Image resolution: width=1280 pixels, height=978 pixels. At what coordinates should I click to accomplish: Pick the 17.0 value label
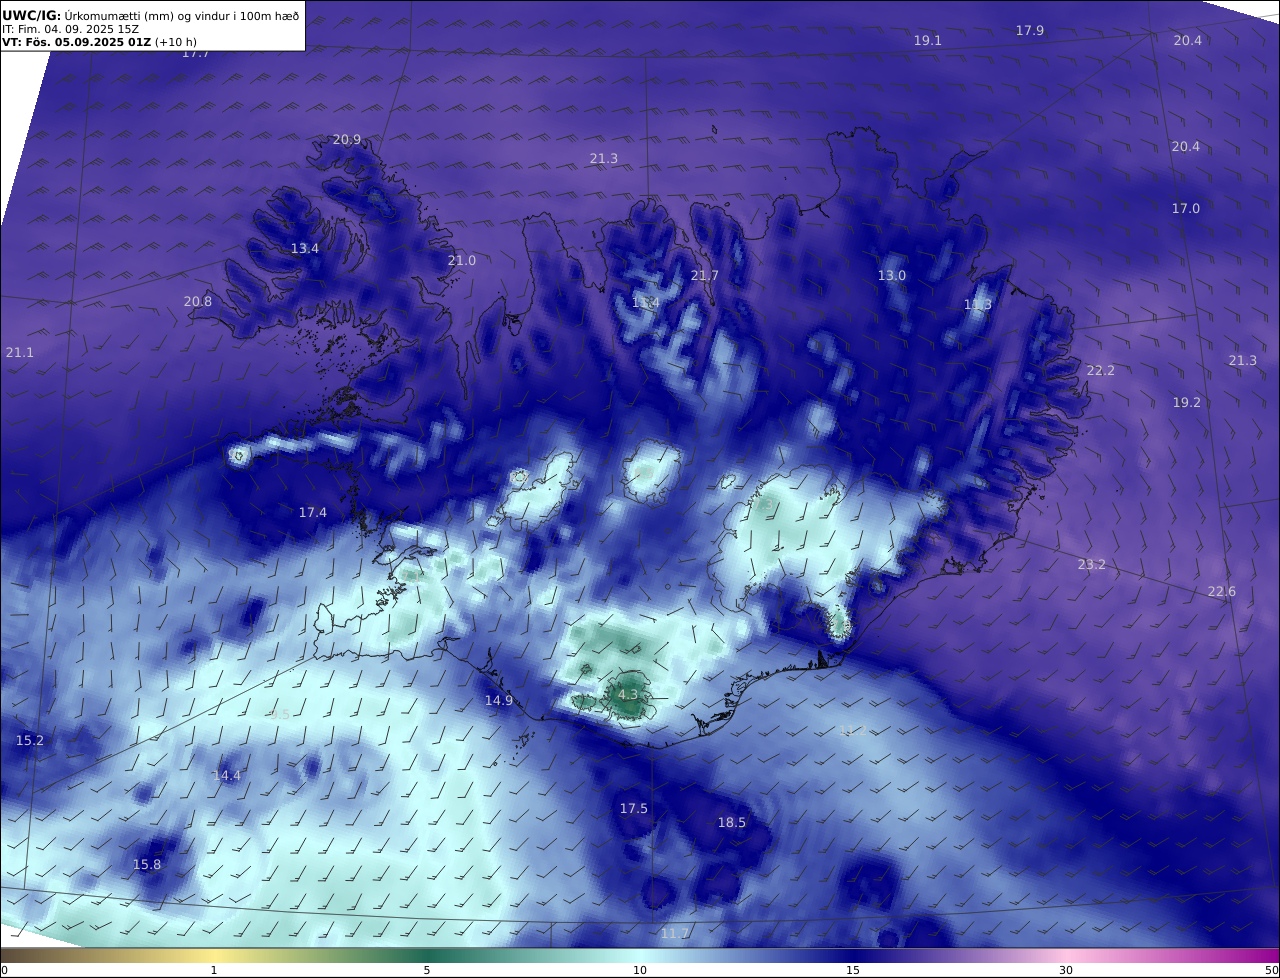[1186, 209]
